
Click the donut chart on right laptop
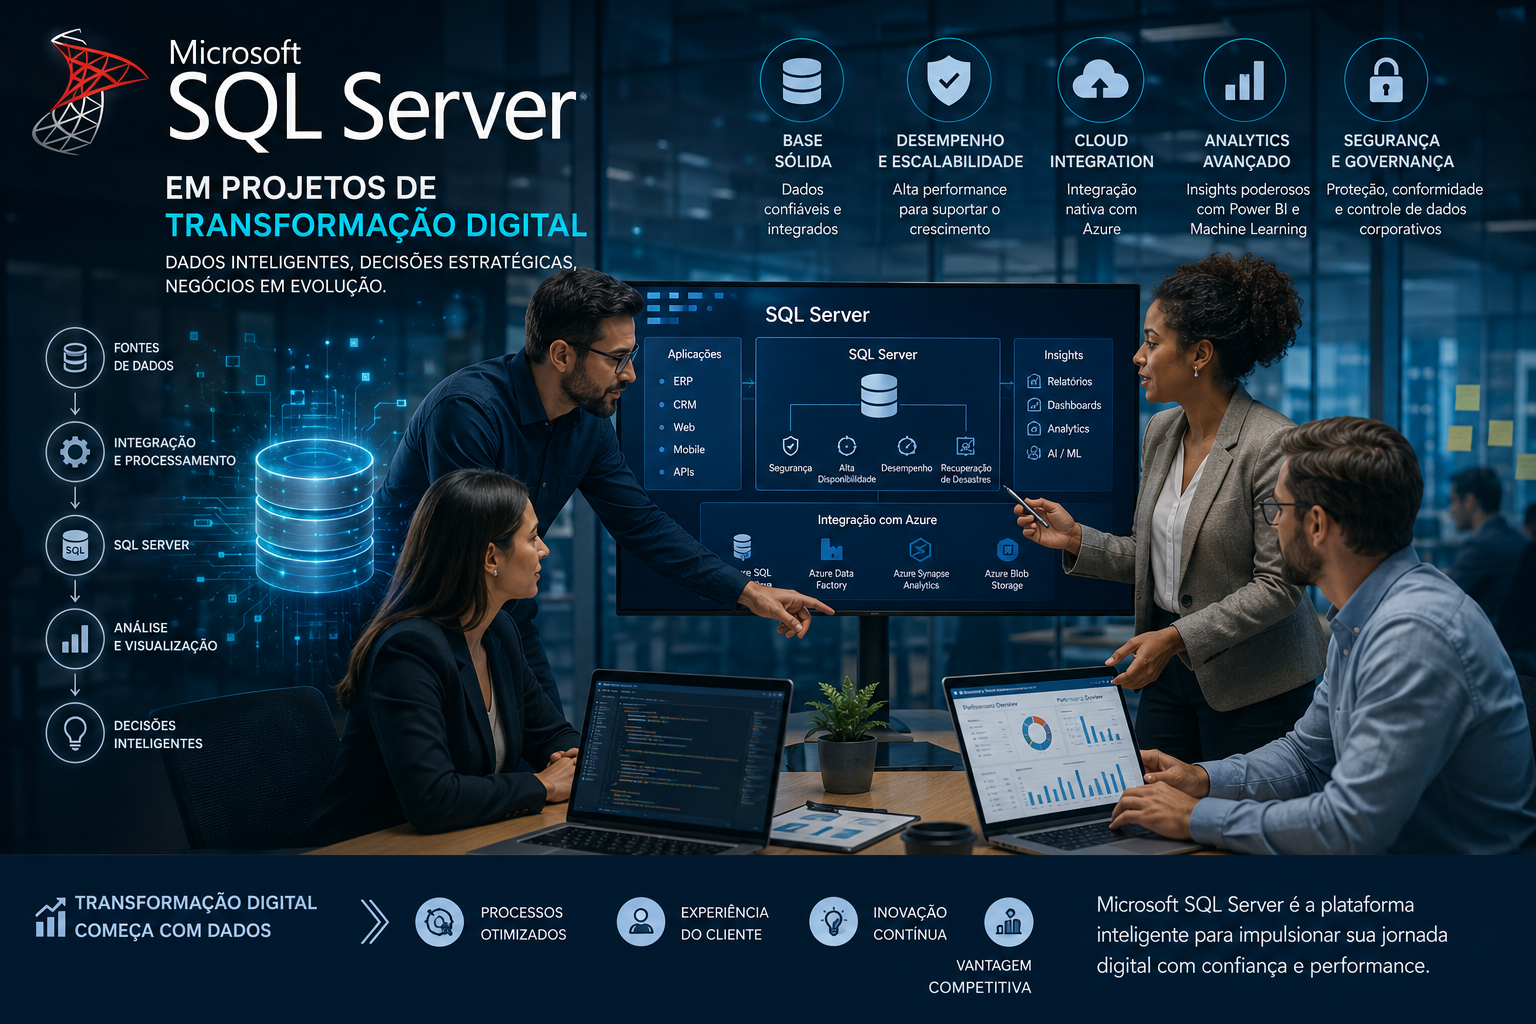coord(1037,734)
